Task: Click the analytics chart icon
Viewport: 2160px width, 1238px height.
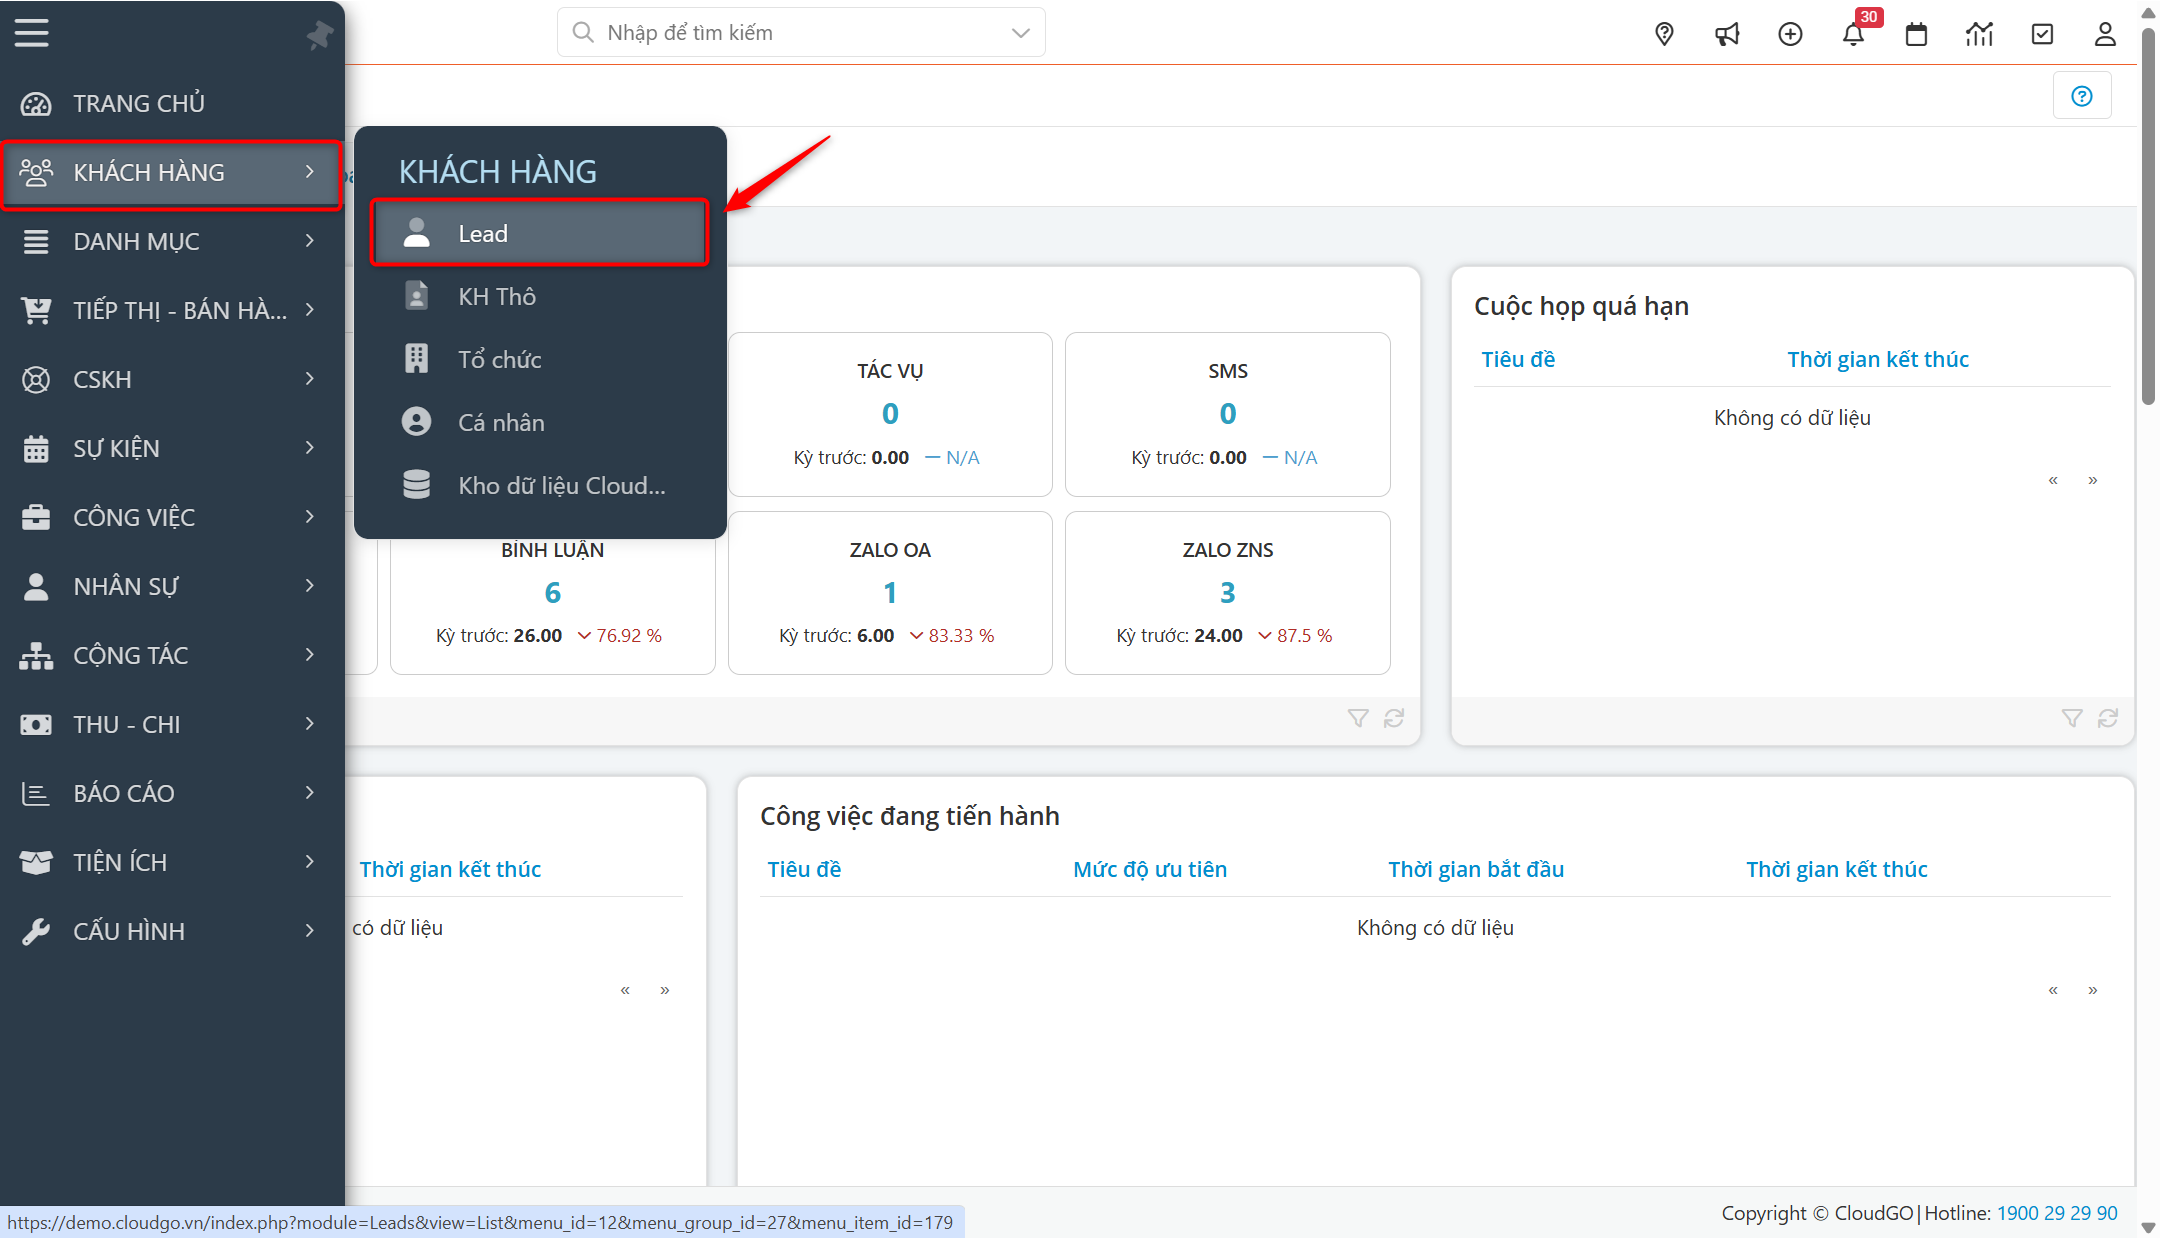Action: pos(1979,33)
